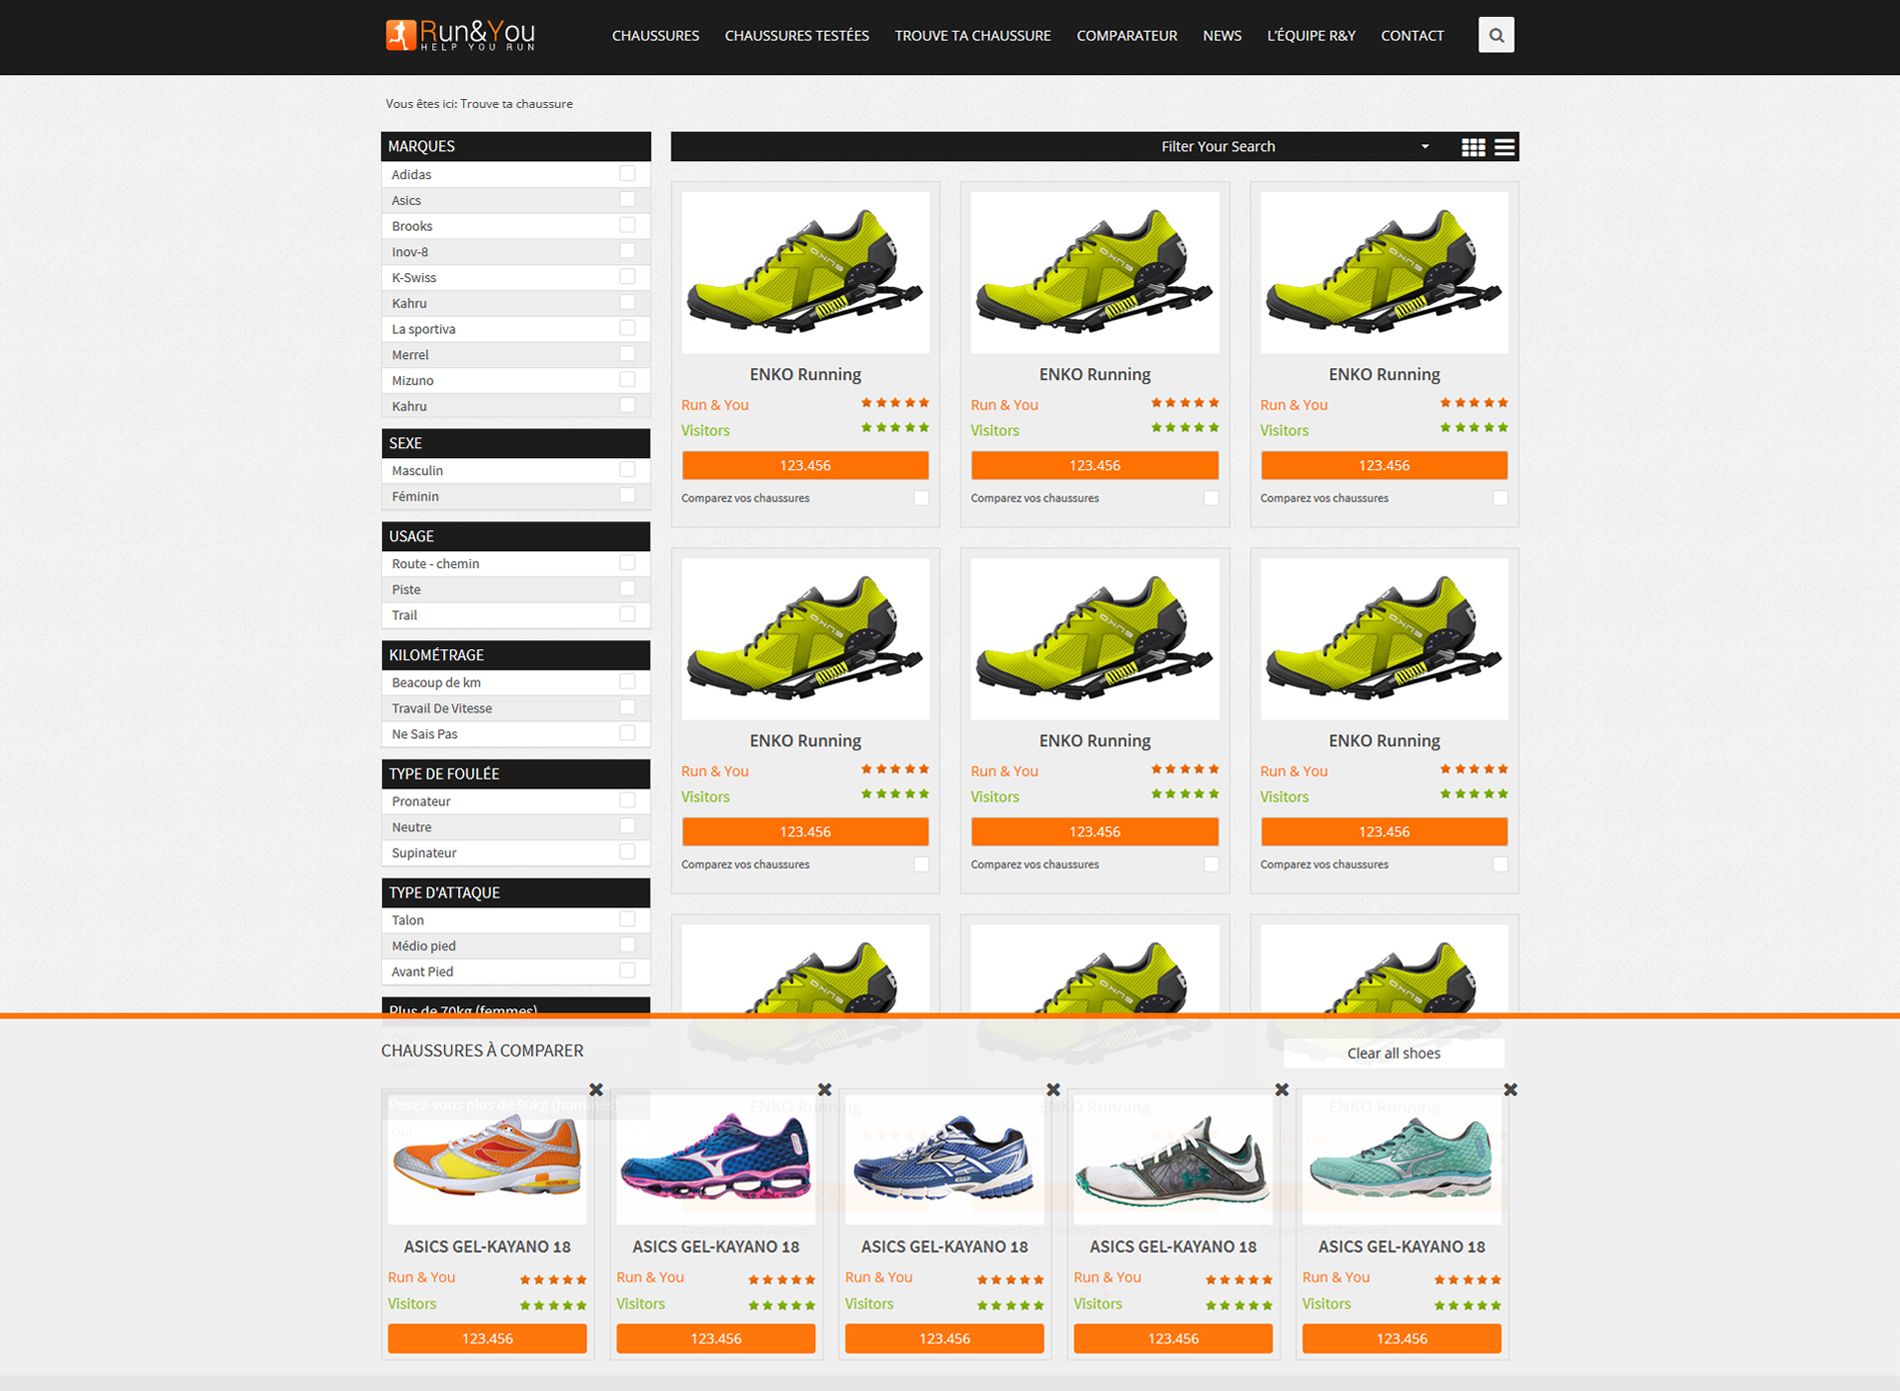Click the SEXE section header

click(x=516, y=443)
